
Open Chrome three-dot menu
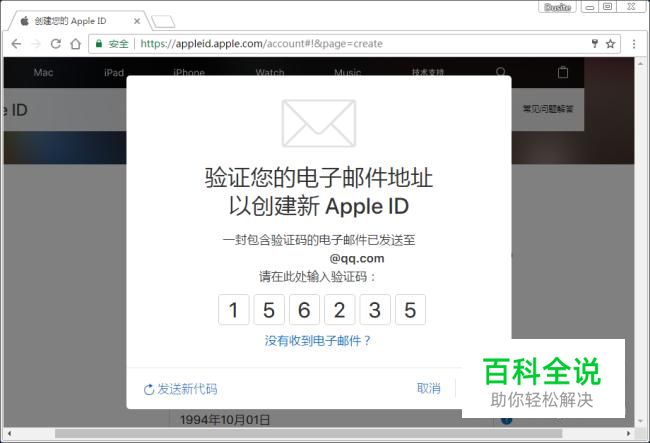[x=634, y=44]
